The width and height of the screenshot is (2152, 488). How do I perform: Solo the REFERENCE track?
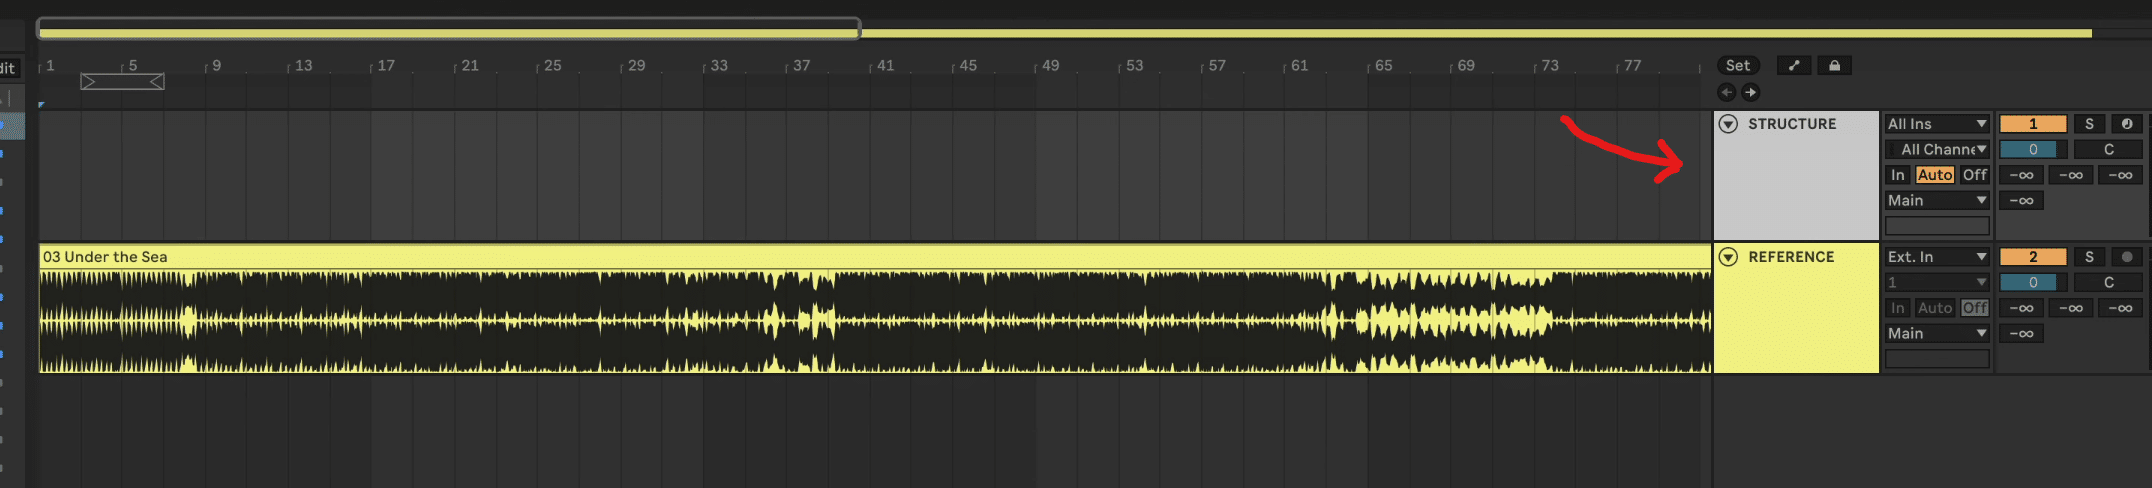[2089, 257]
